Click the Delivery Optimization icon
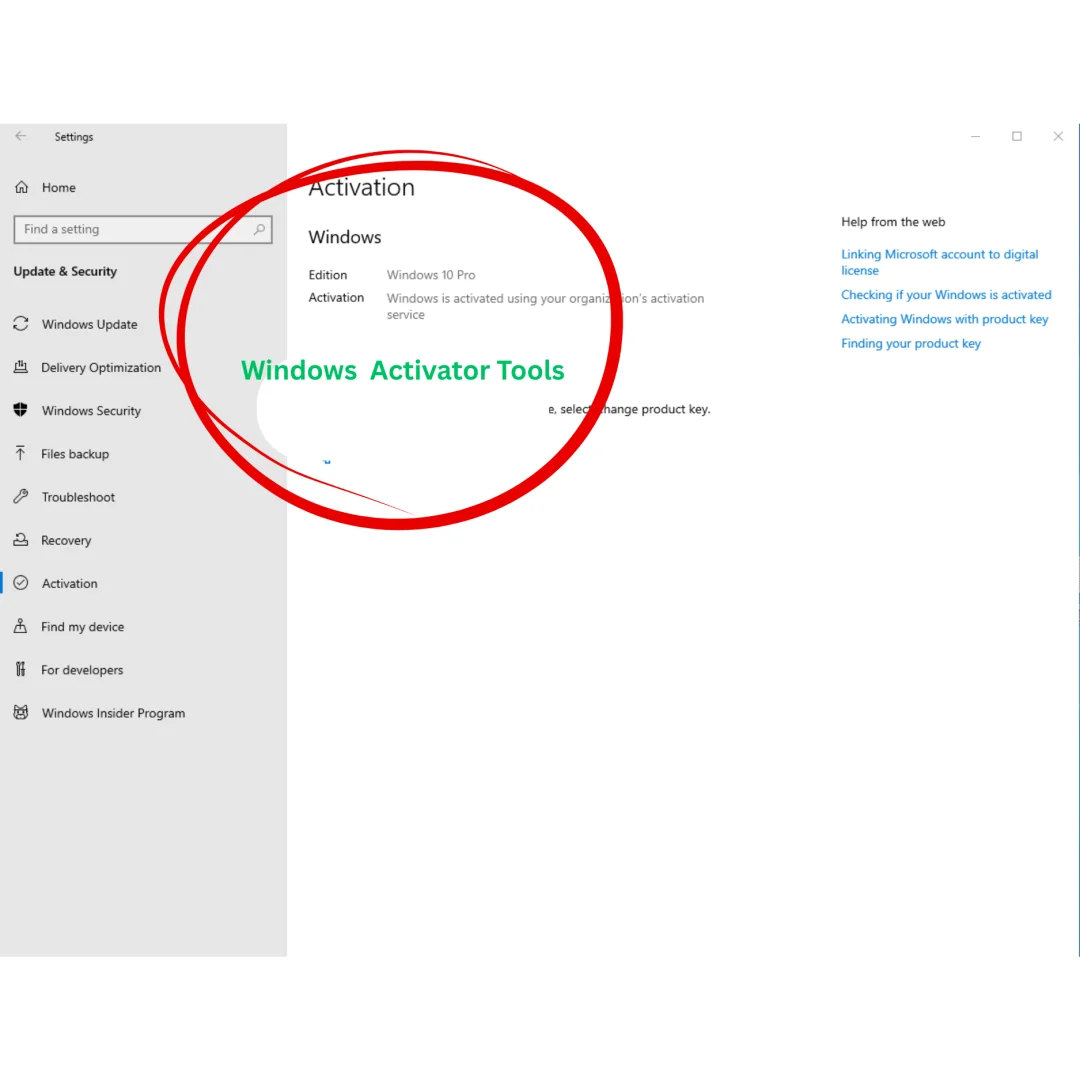The image size is (1080, 1080). coord(20,368)
